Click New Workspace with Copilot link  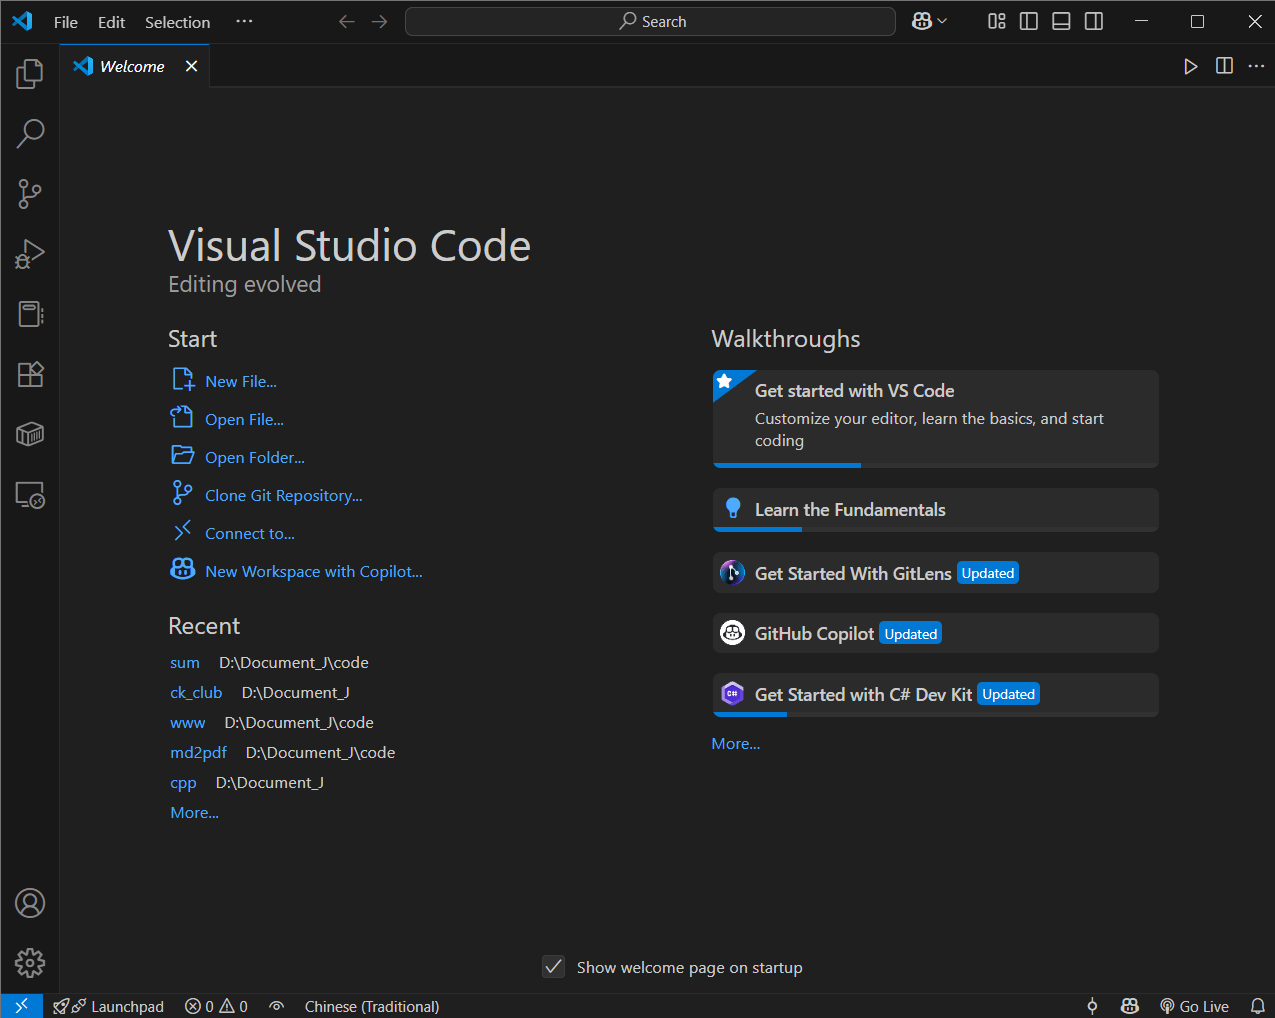pyautogui.click(x=314, y=571)
